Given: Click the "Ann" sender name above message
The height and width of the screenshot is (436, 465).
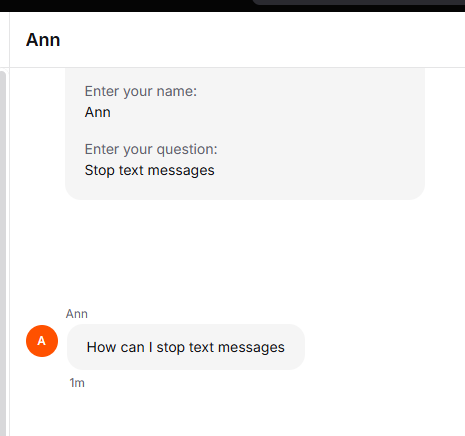Looking at the screenshot, I should coord(77,314).
